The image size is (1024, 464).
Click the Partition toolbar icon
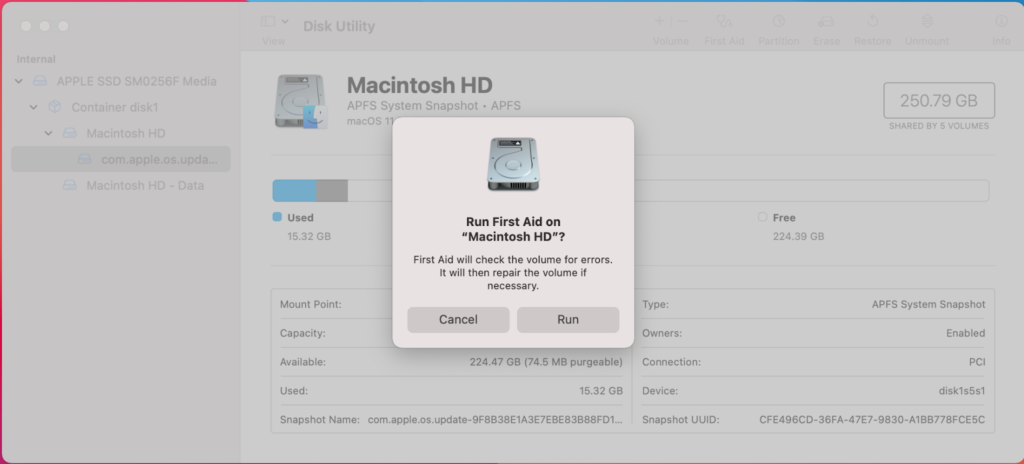pos(777,22)
